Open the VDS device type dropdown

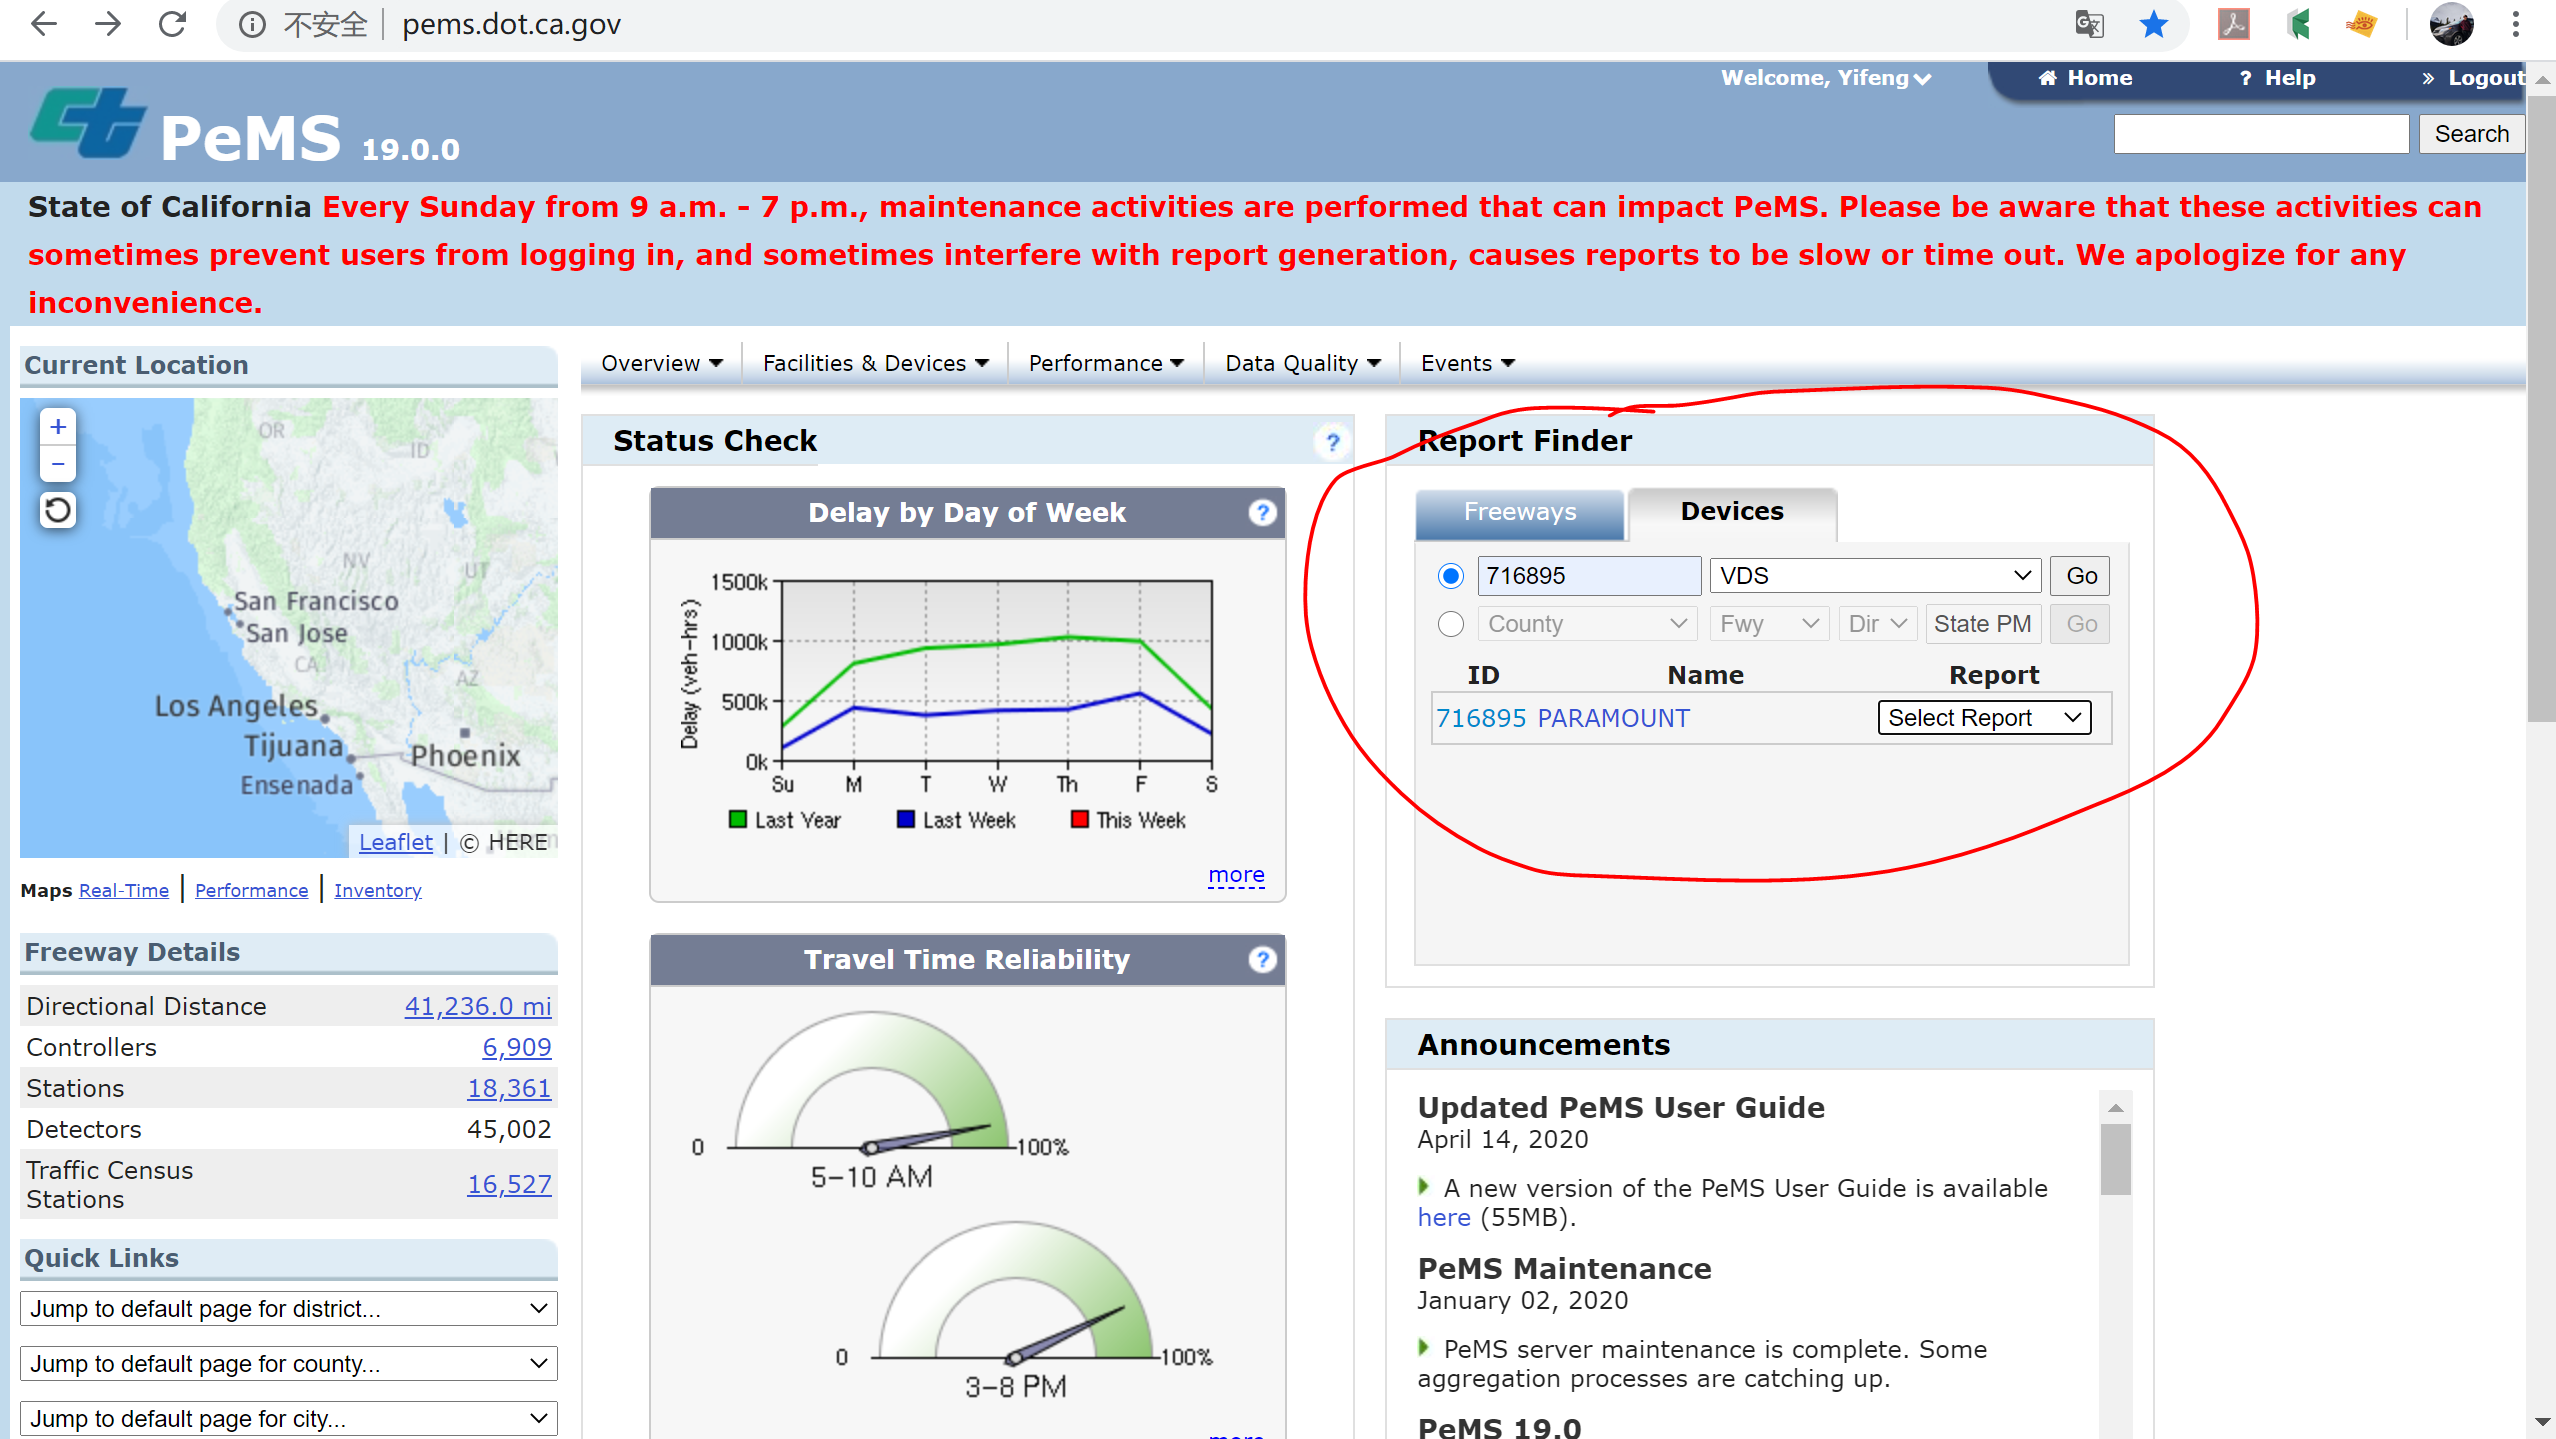tap(1875, 576)
